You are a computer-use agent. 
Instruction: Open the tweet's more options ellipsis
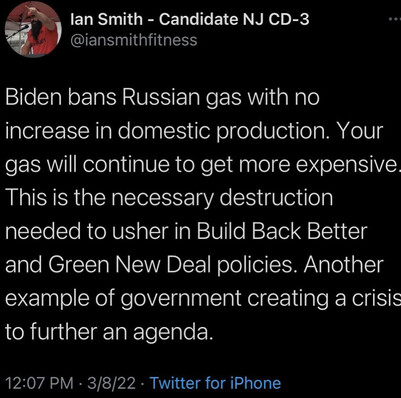coord(395,20)
